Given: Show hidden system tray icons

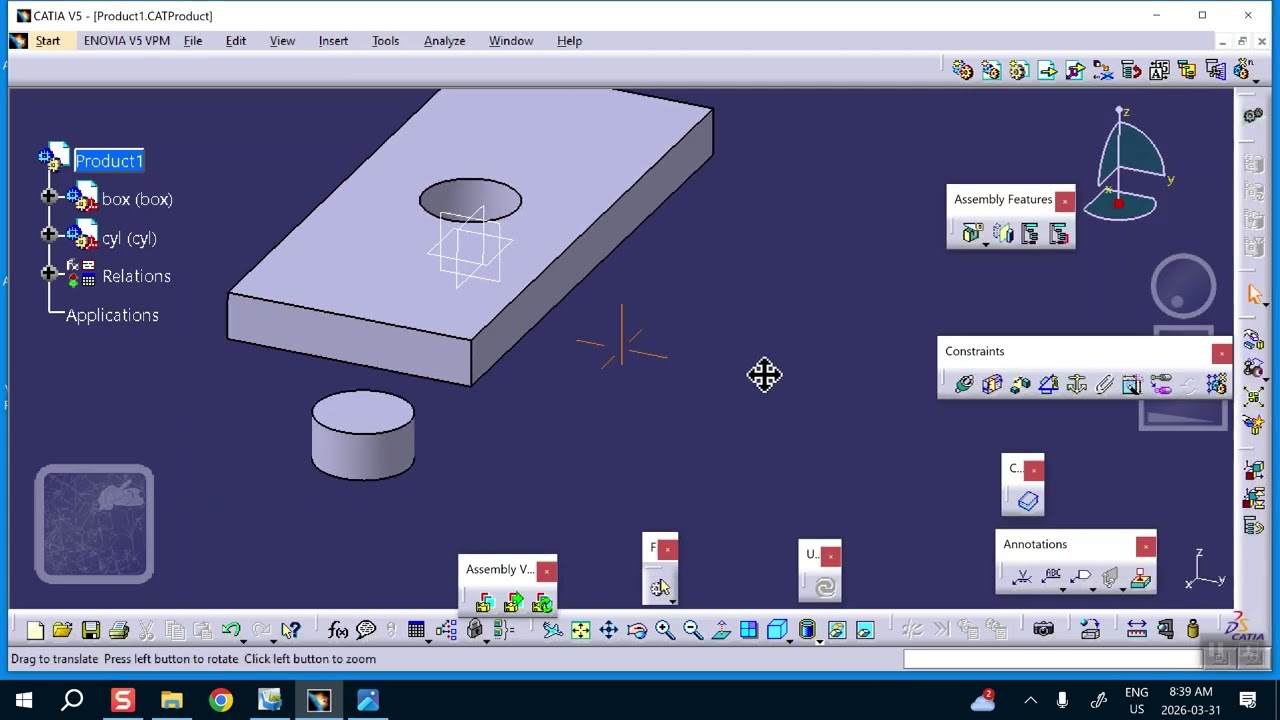Looking at the screenshot, I should (1030, 700).
